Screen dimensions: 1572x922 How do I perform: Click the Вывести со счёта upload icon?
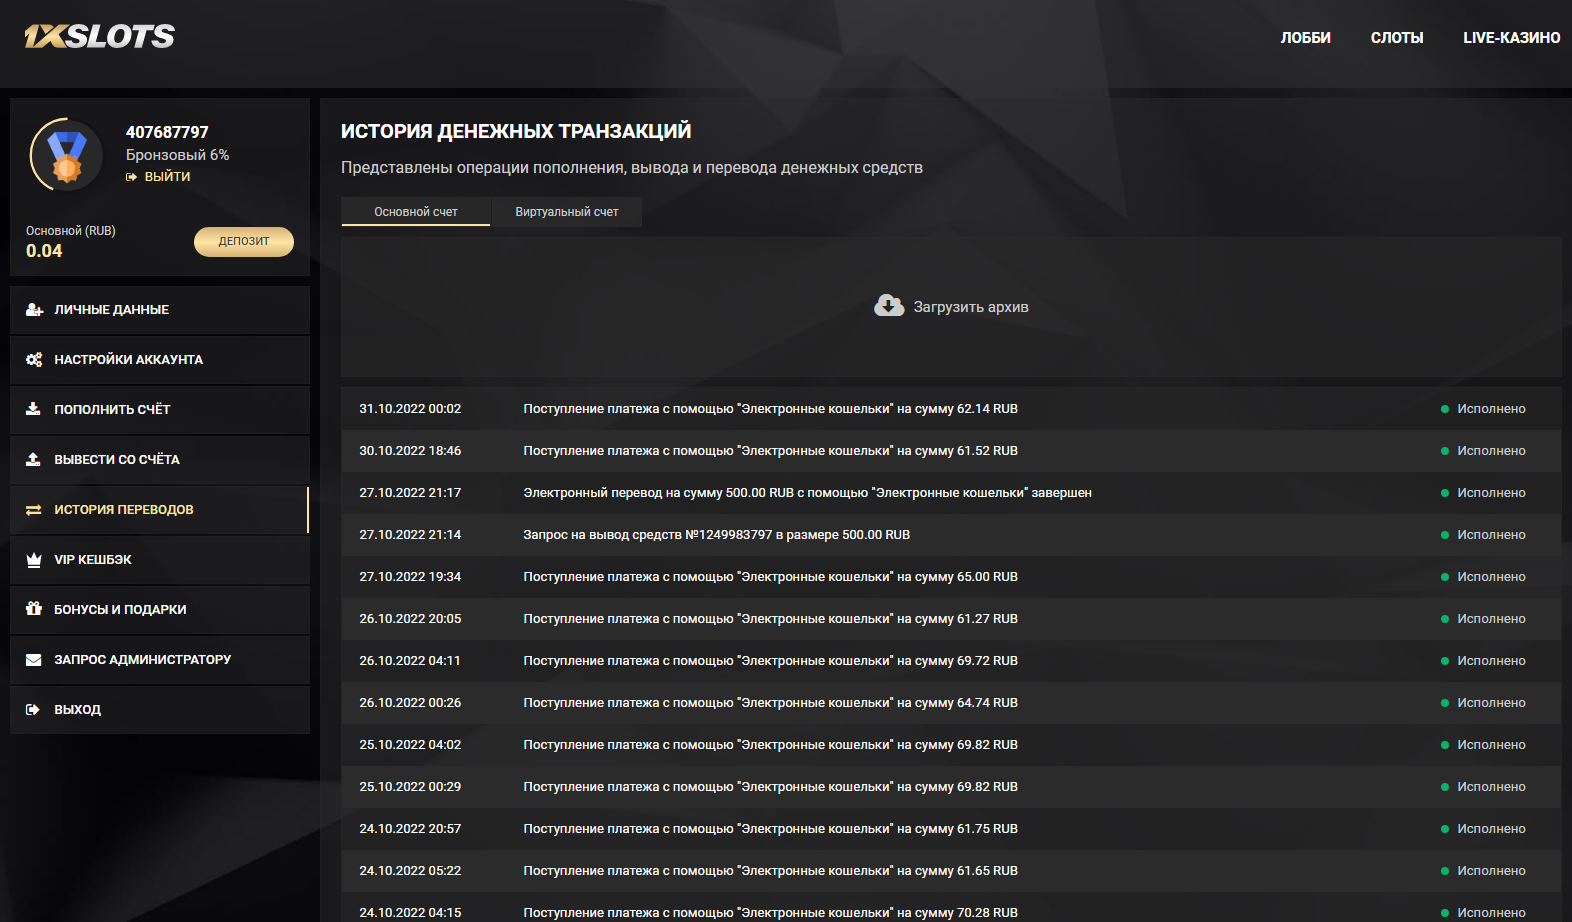pos(33,459)
